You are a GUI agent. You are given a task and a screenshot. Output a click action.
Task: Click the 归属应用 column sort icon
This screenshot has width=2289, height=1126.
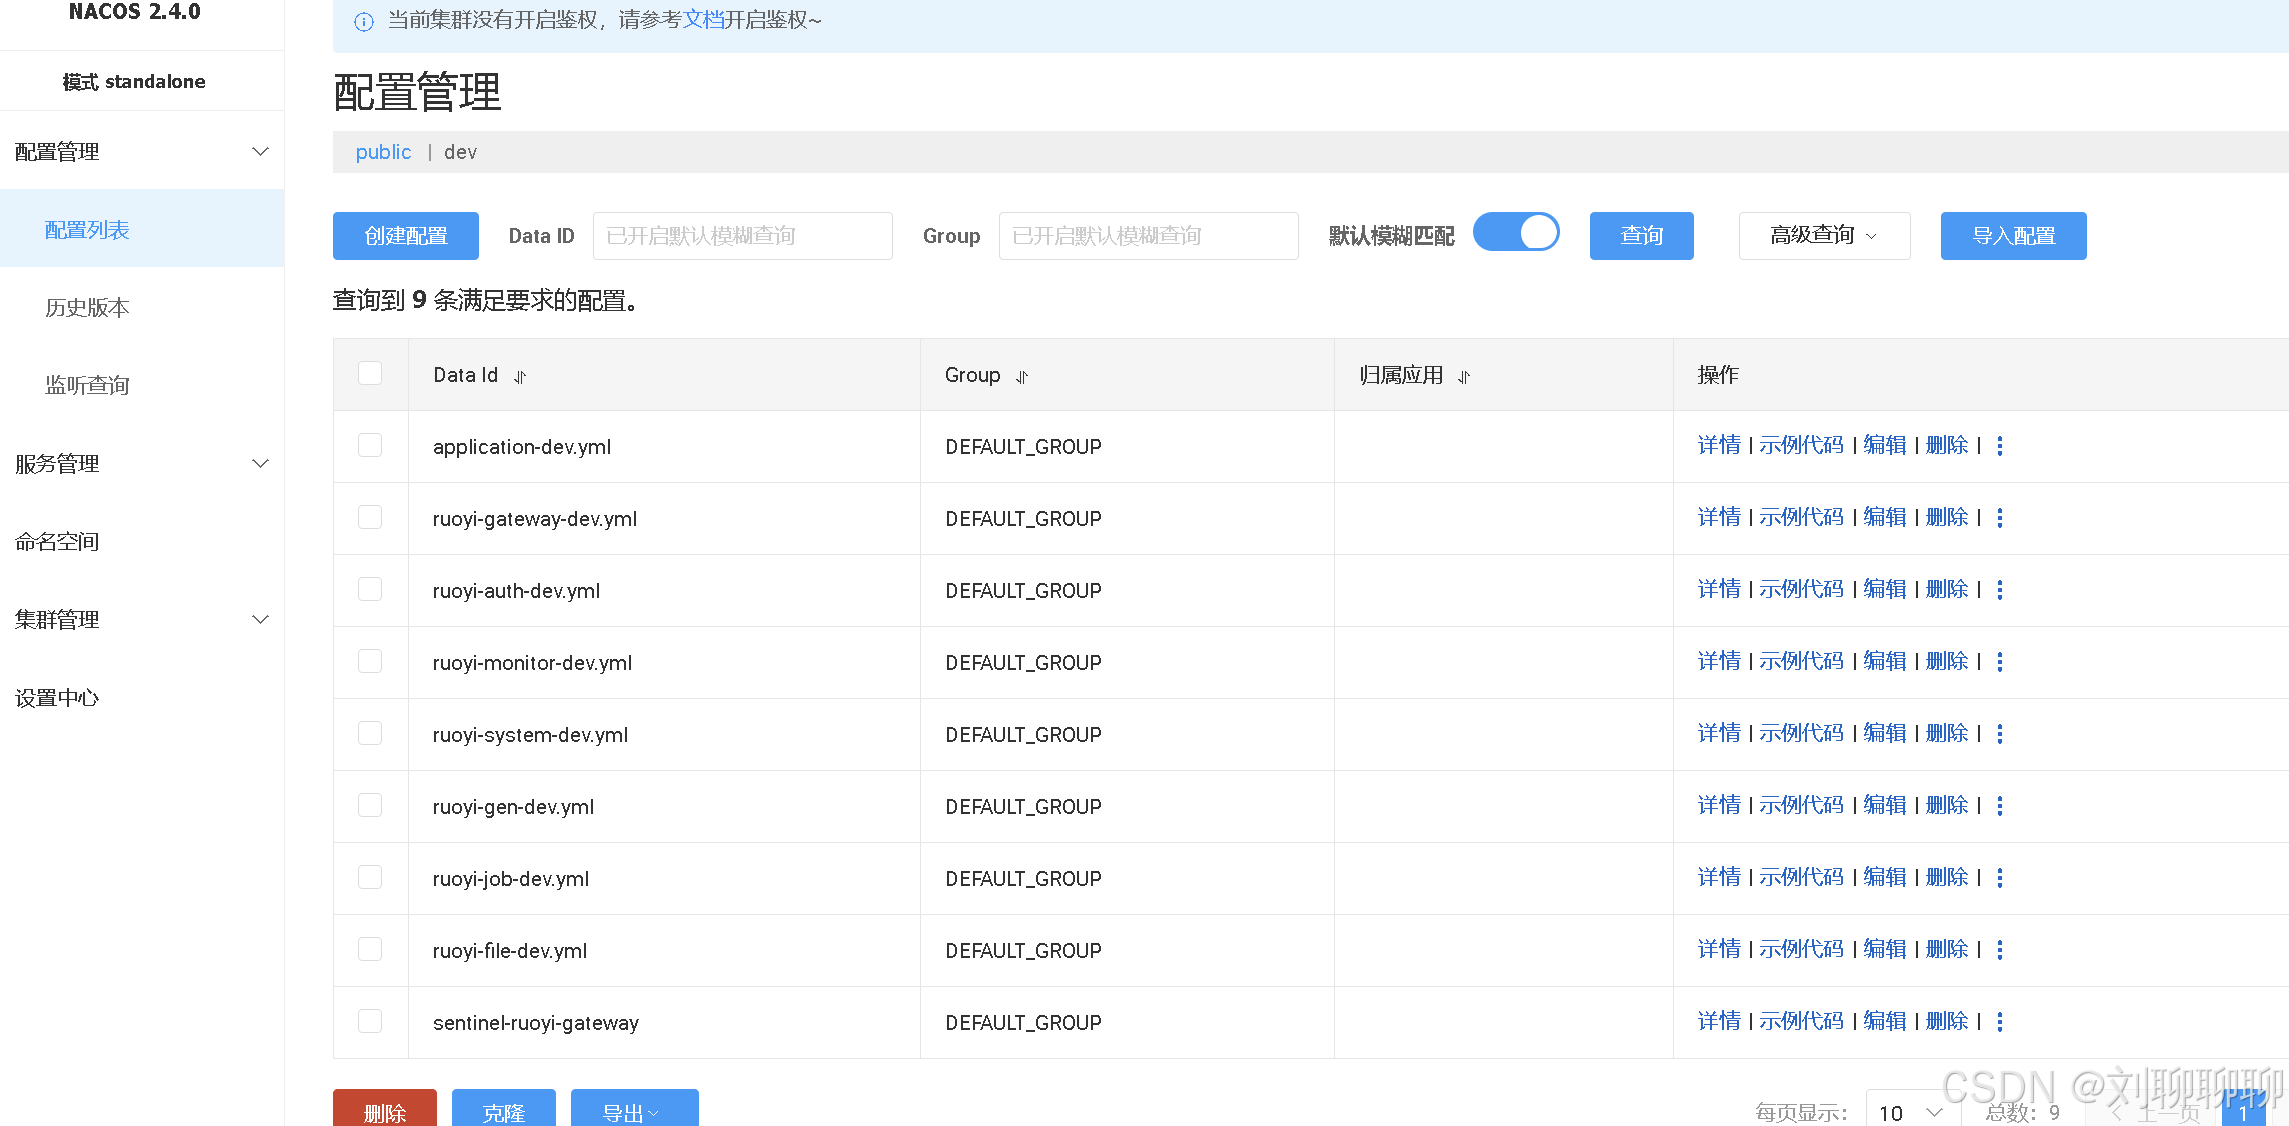[1464, 377]
